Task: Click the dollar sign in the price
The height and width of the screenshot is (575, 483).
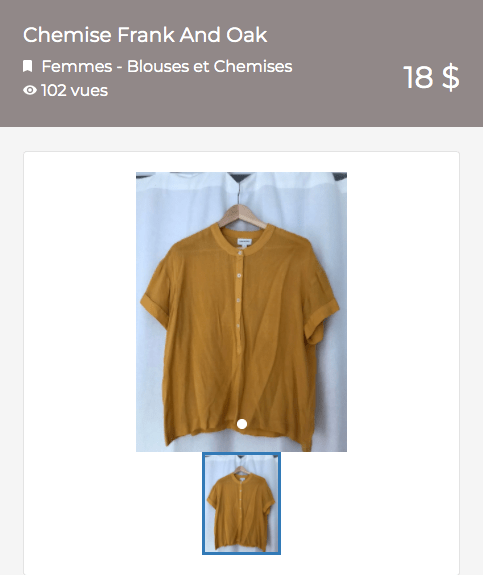Action: (x=450, y=77)
